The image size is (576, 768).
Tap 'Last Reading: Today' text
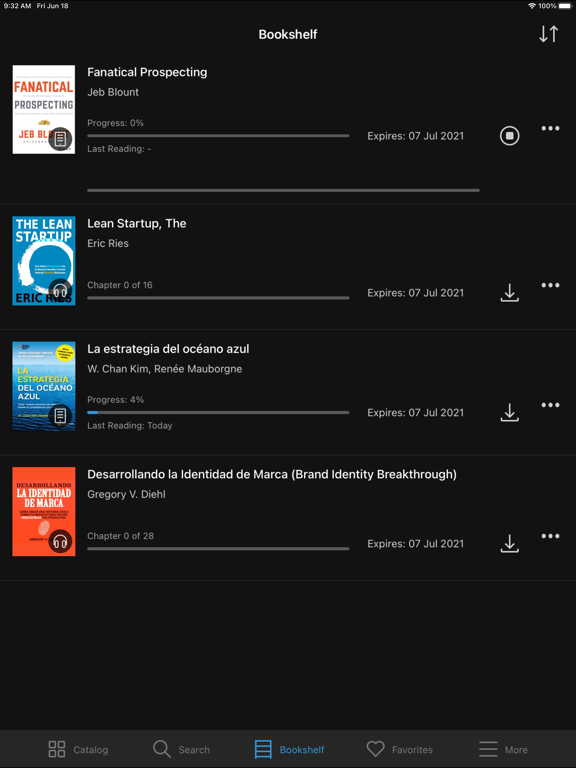130,426
